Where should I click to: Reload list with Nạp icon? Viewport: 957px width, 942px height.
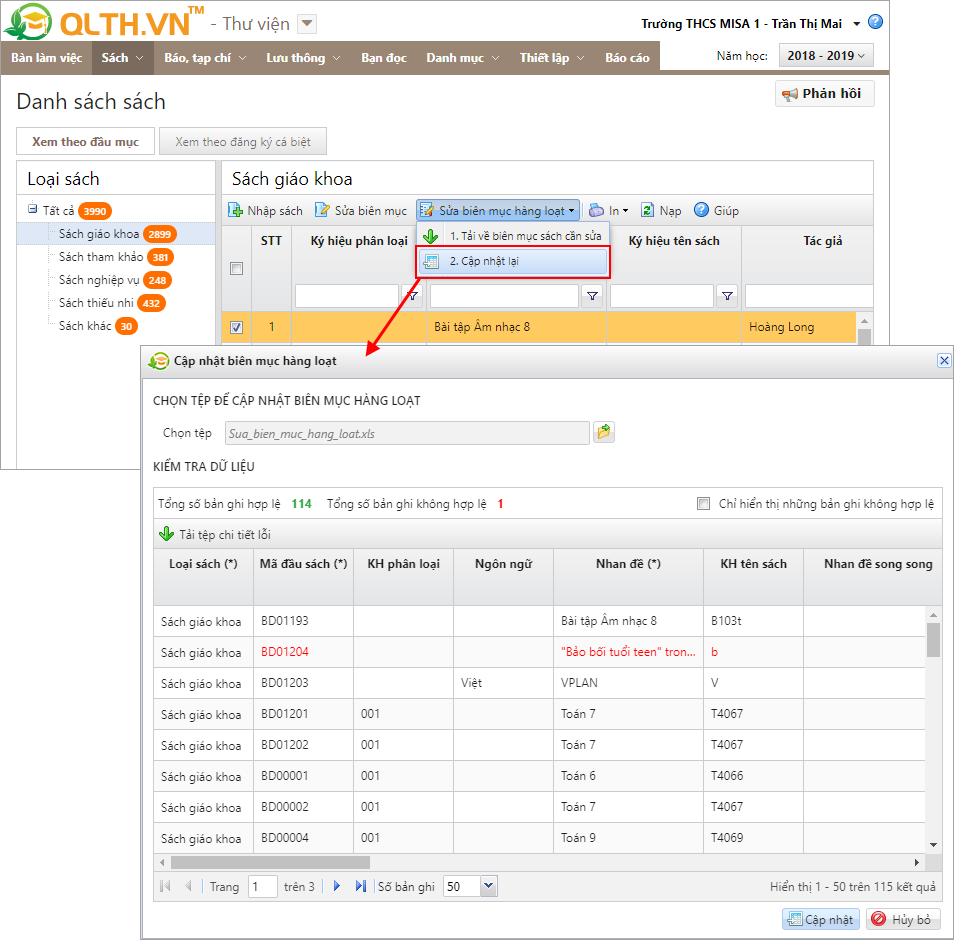[x=647, y=211]
